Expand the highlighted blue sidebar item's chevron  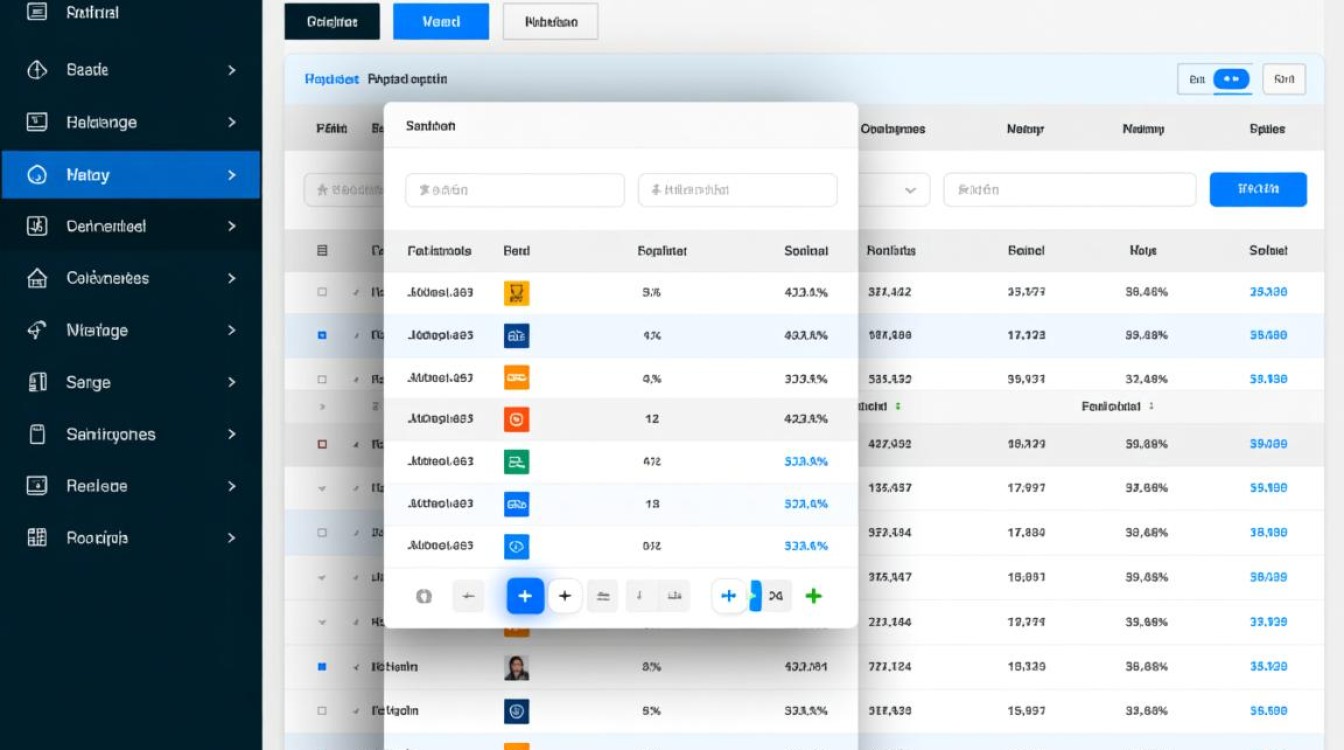(x=232, y=175)
